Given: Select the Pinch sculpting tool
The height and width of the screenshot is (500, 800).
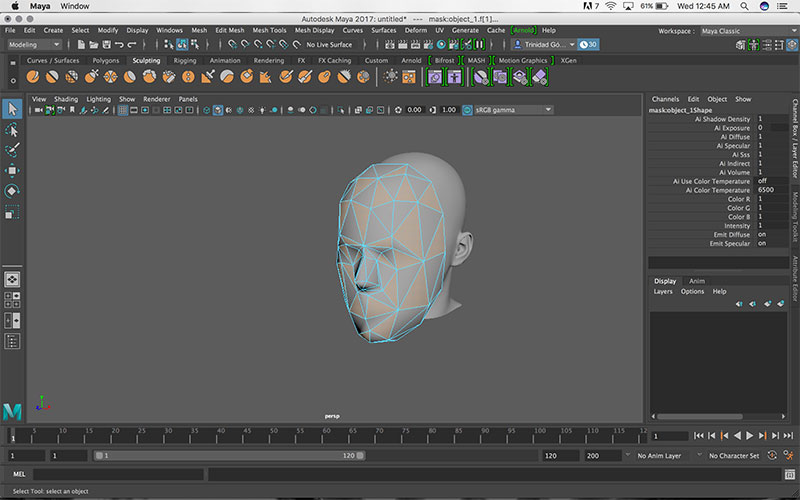Looking at the screenshot, I should tap(111, 77).
